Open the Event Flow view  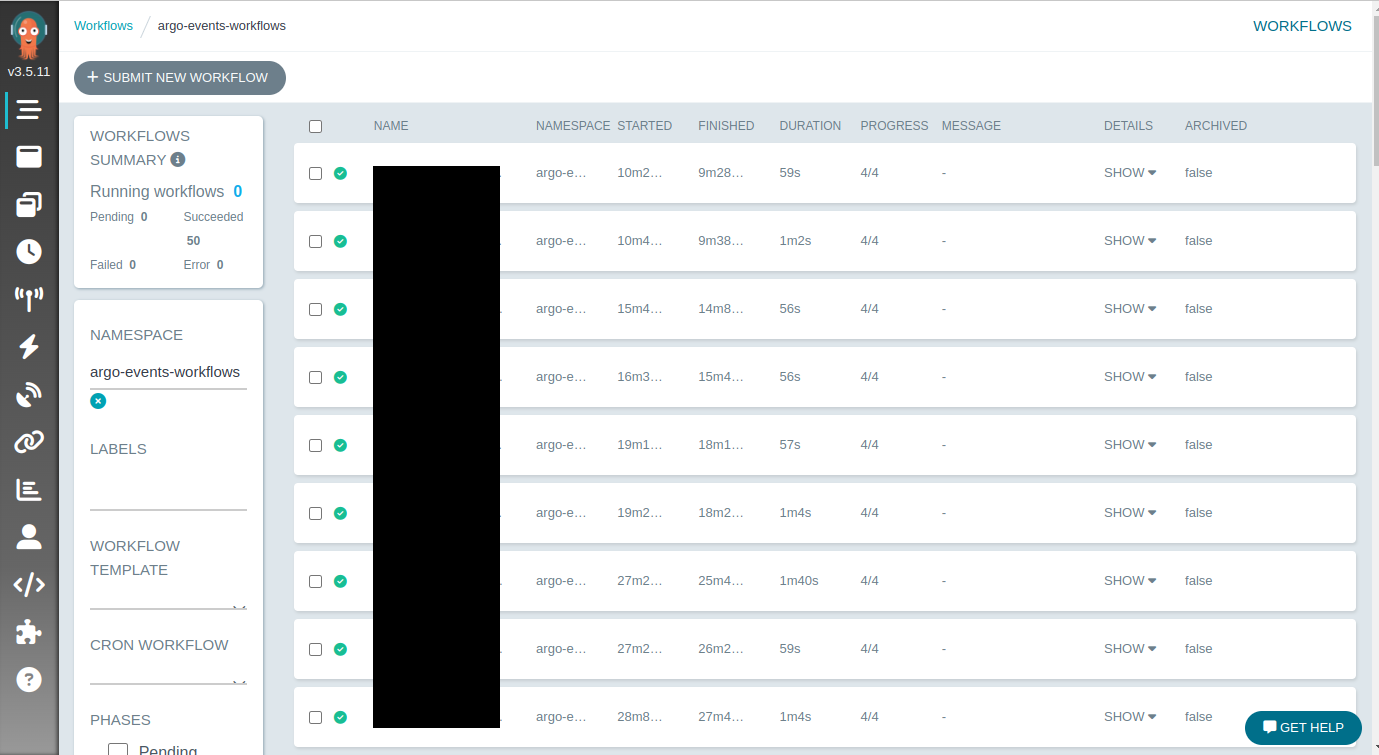[29, 299]
